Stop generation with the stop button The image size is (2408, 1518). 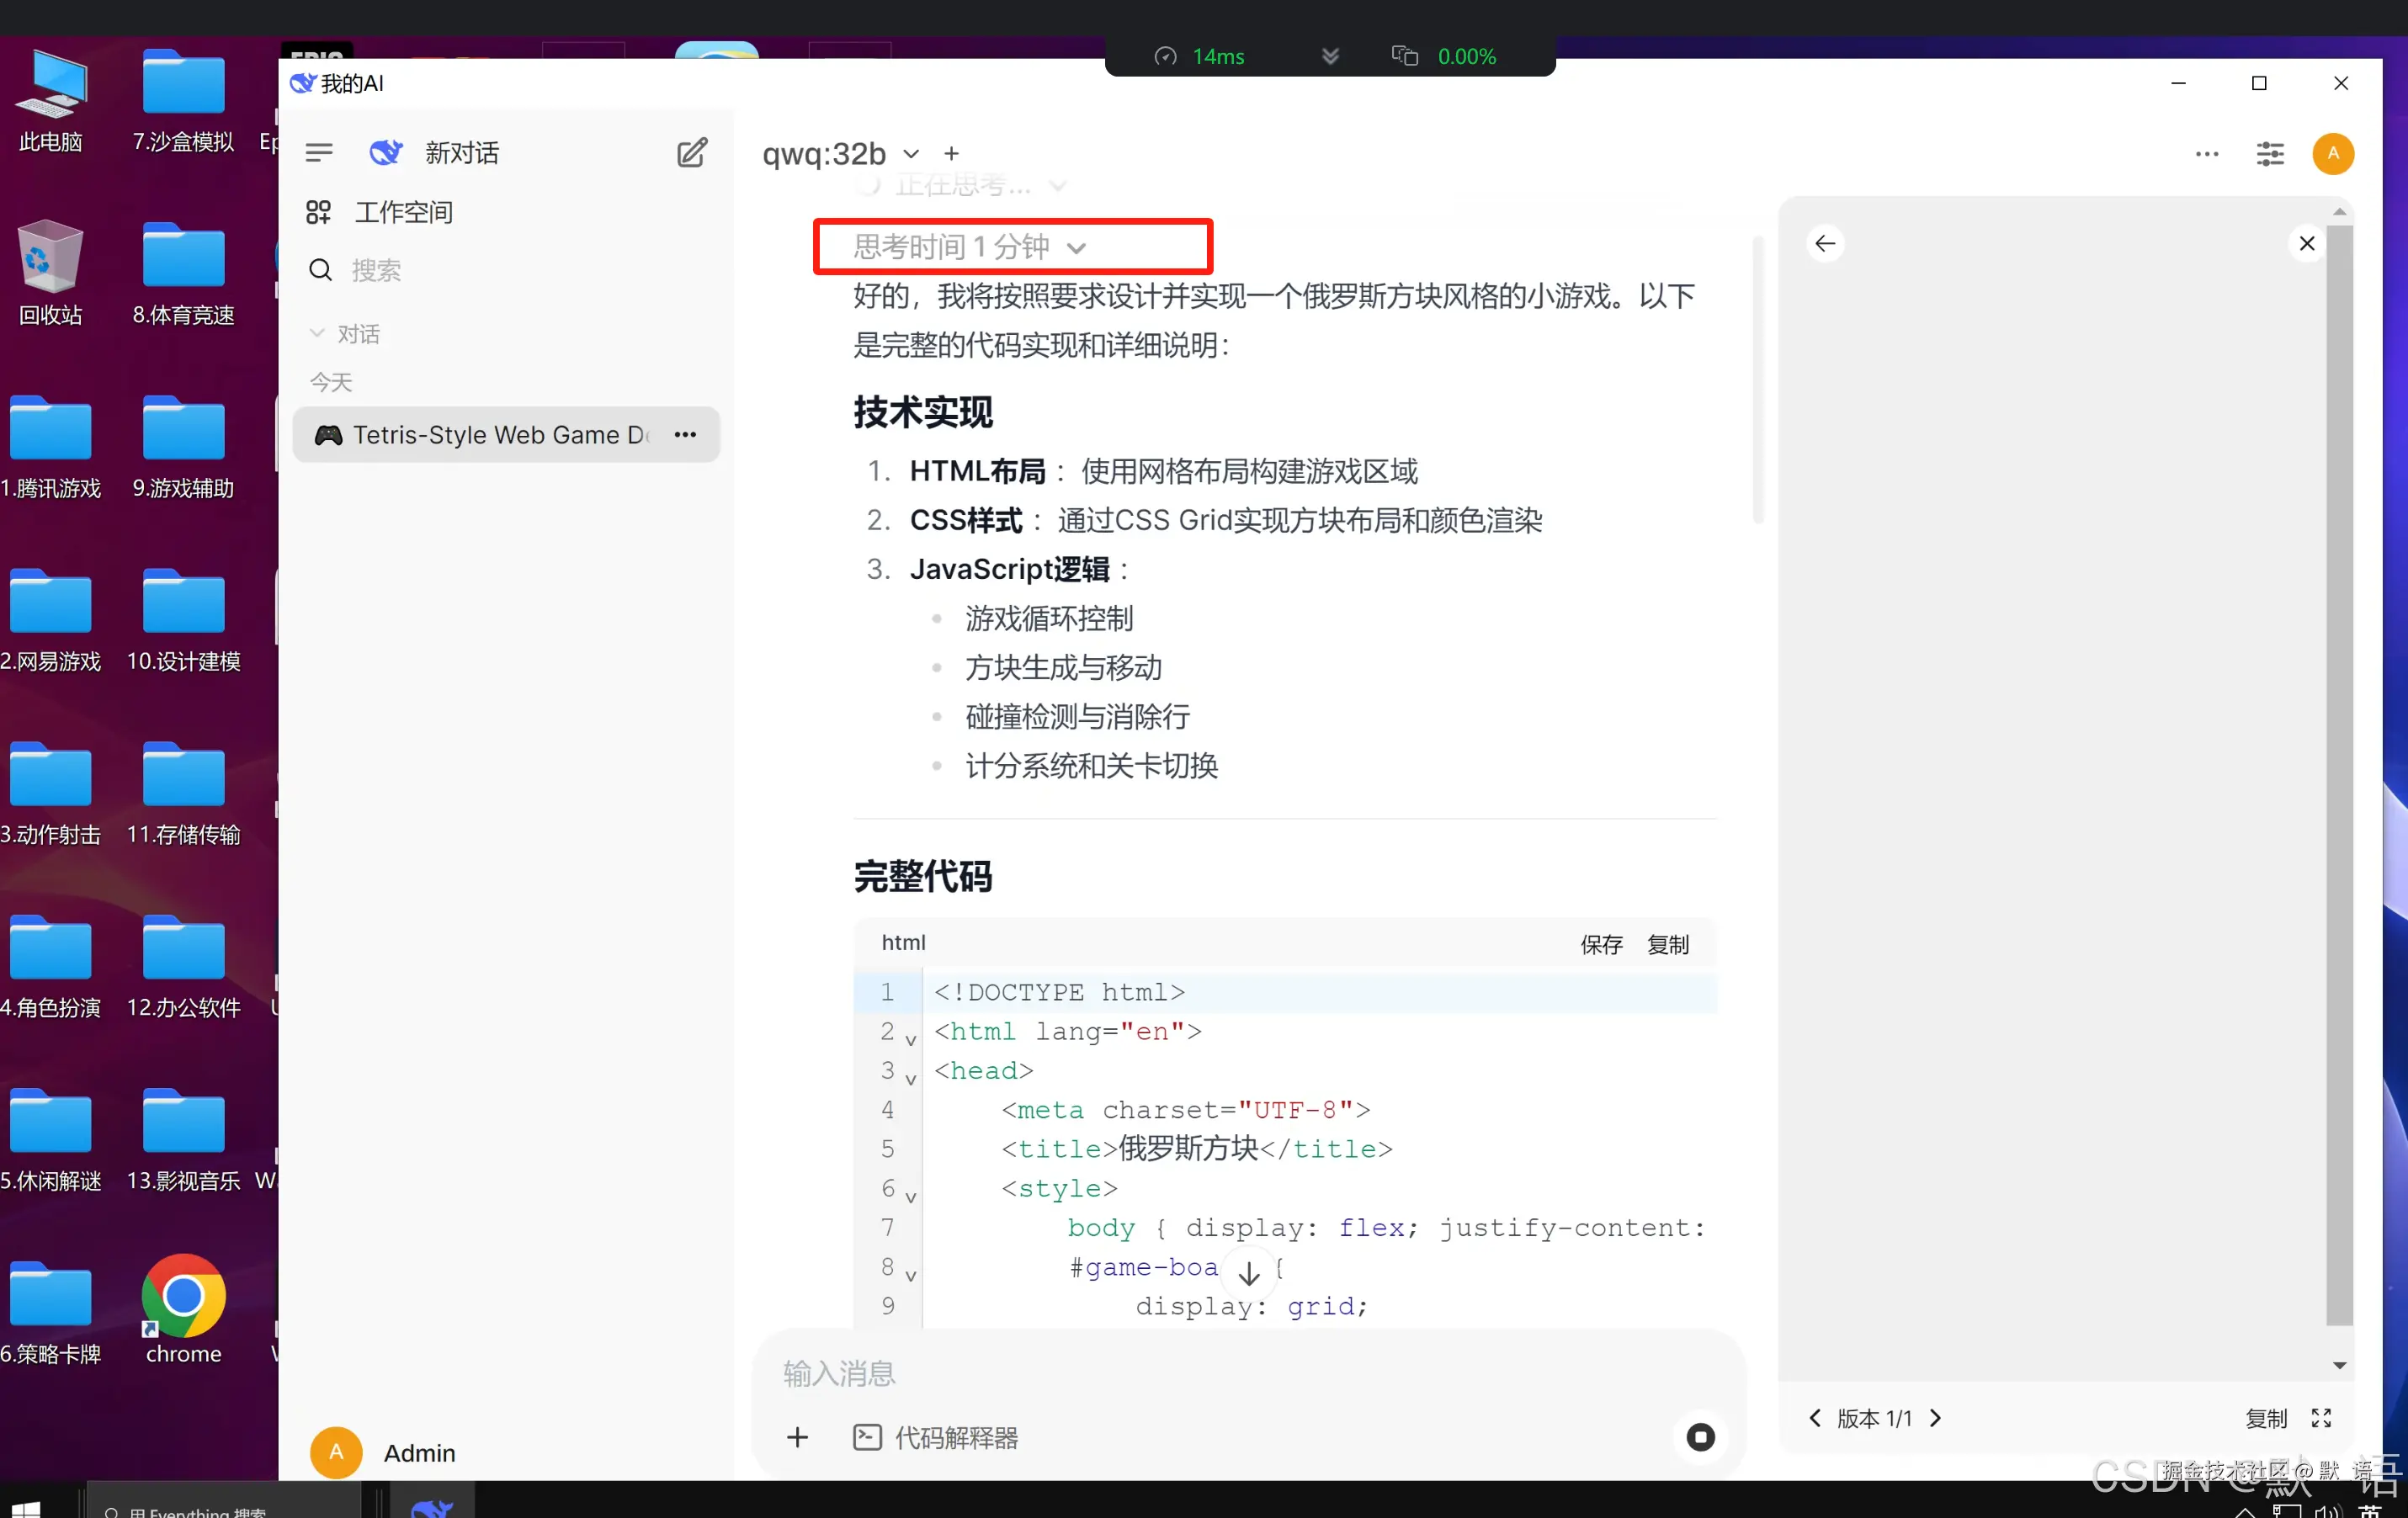(1699, 1437)
